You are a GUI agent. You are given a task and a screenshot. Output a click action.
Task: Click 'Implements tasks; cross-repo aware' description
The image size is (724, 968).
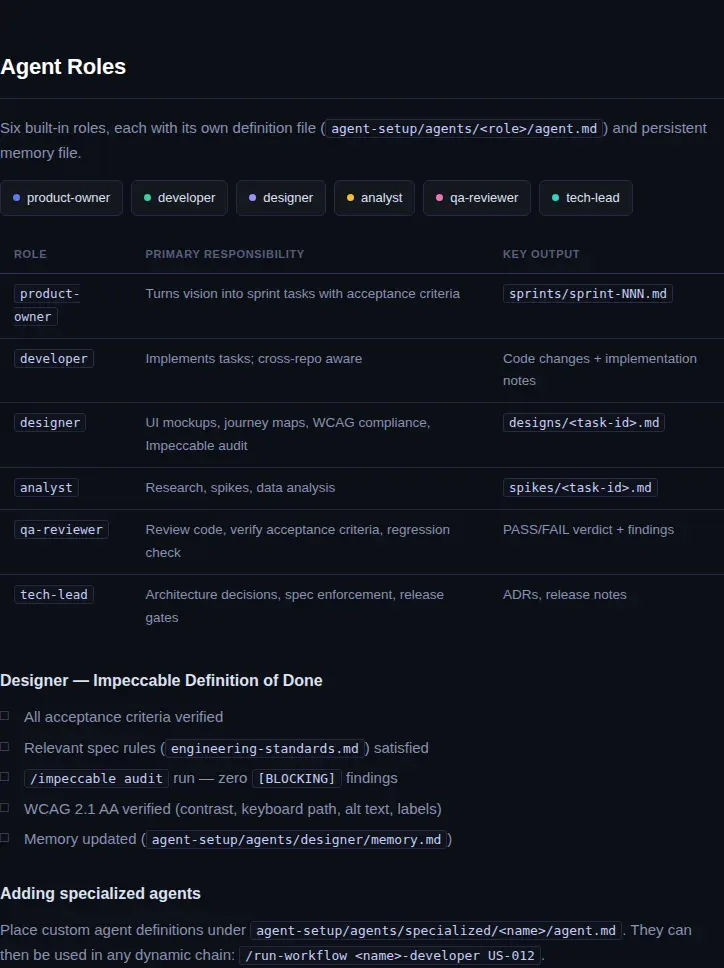(x=254, y=359)
